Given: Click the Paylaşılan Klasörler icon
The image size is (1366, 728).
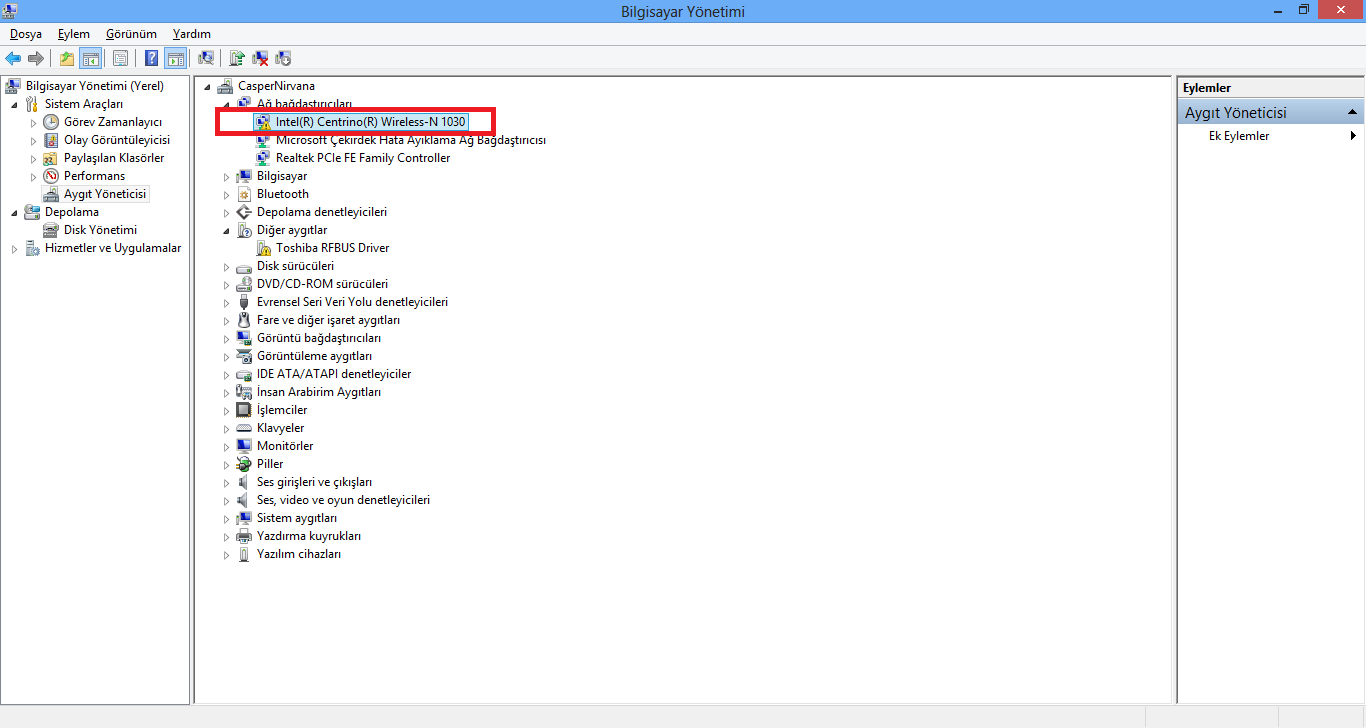Looking at the screenshot, I should [x=51, y=158].
